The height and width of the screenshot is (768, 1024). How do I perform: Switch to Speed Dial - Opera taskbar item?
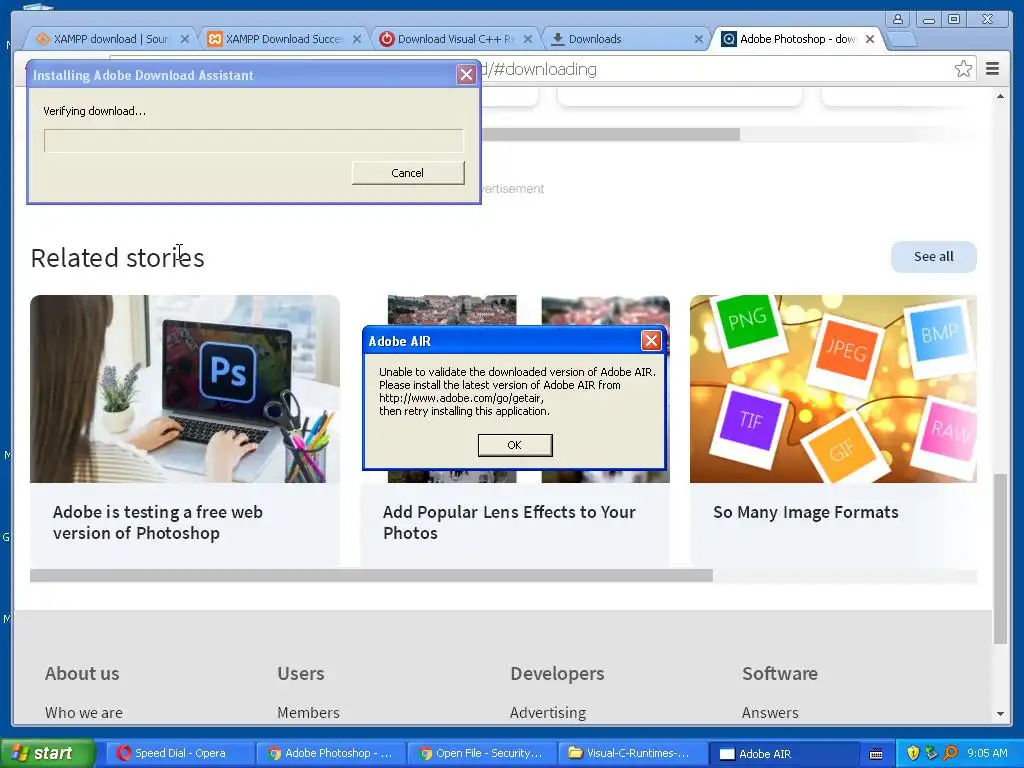(180, 753)
